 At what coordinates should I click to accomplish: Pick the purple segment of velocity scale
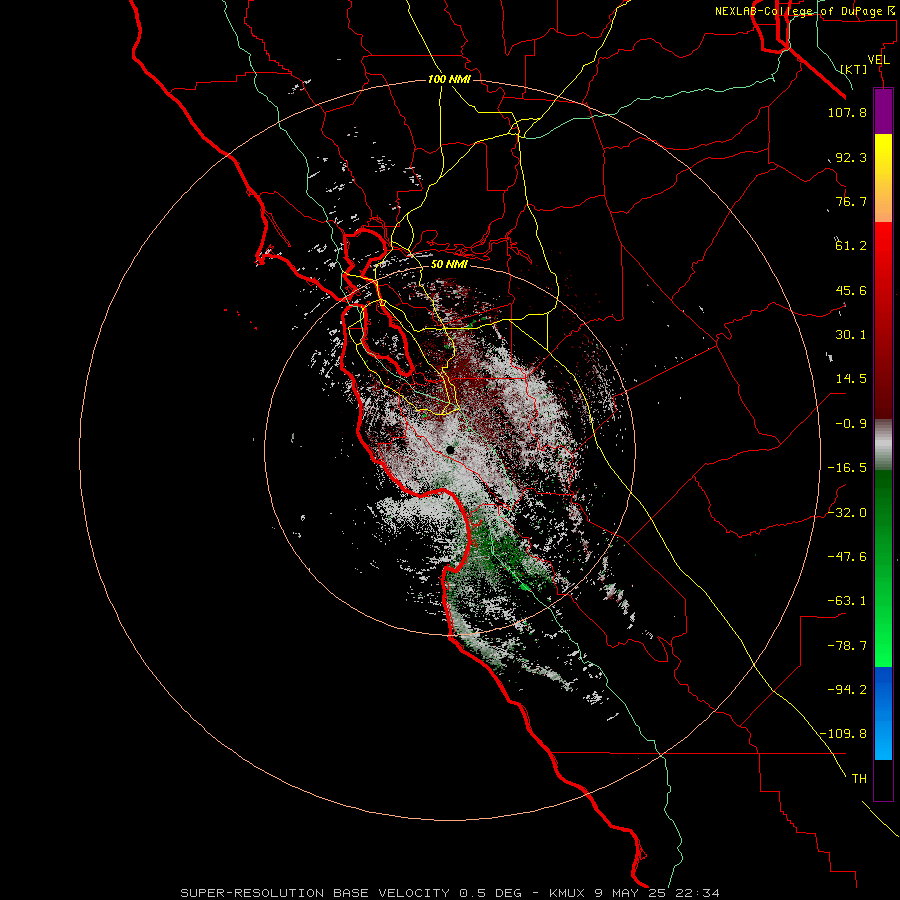pos(883,111)
